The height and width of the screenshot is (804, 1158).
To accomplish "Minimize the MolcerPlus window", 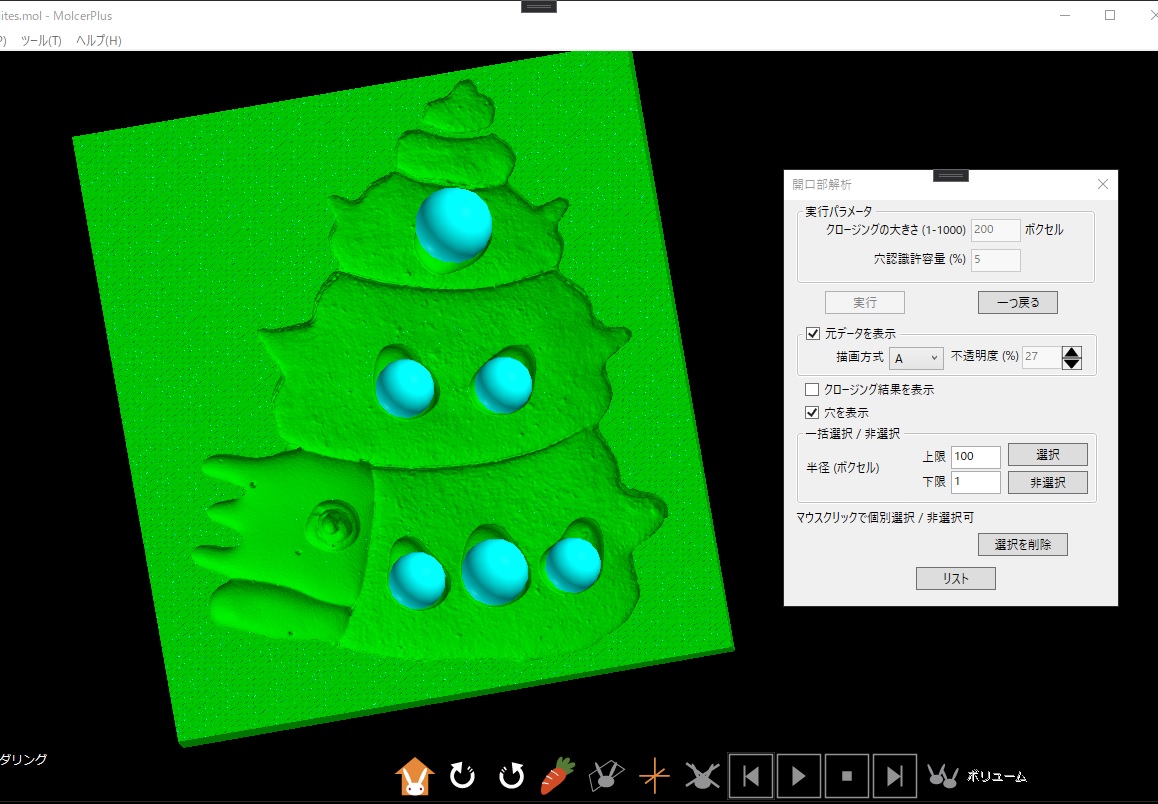I will (1066, 16).
